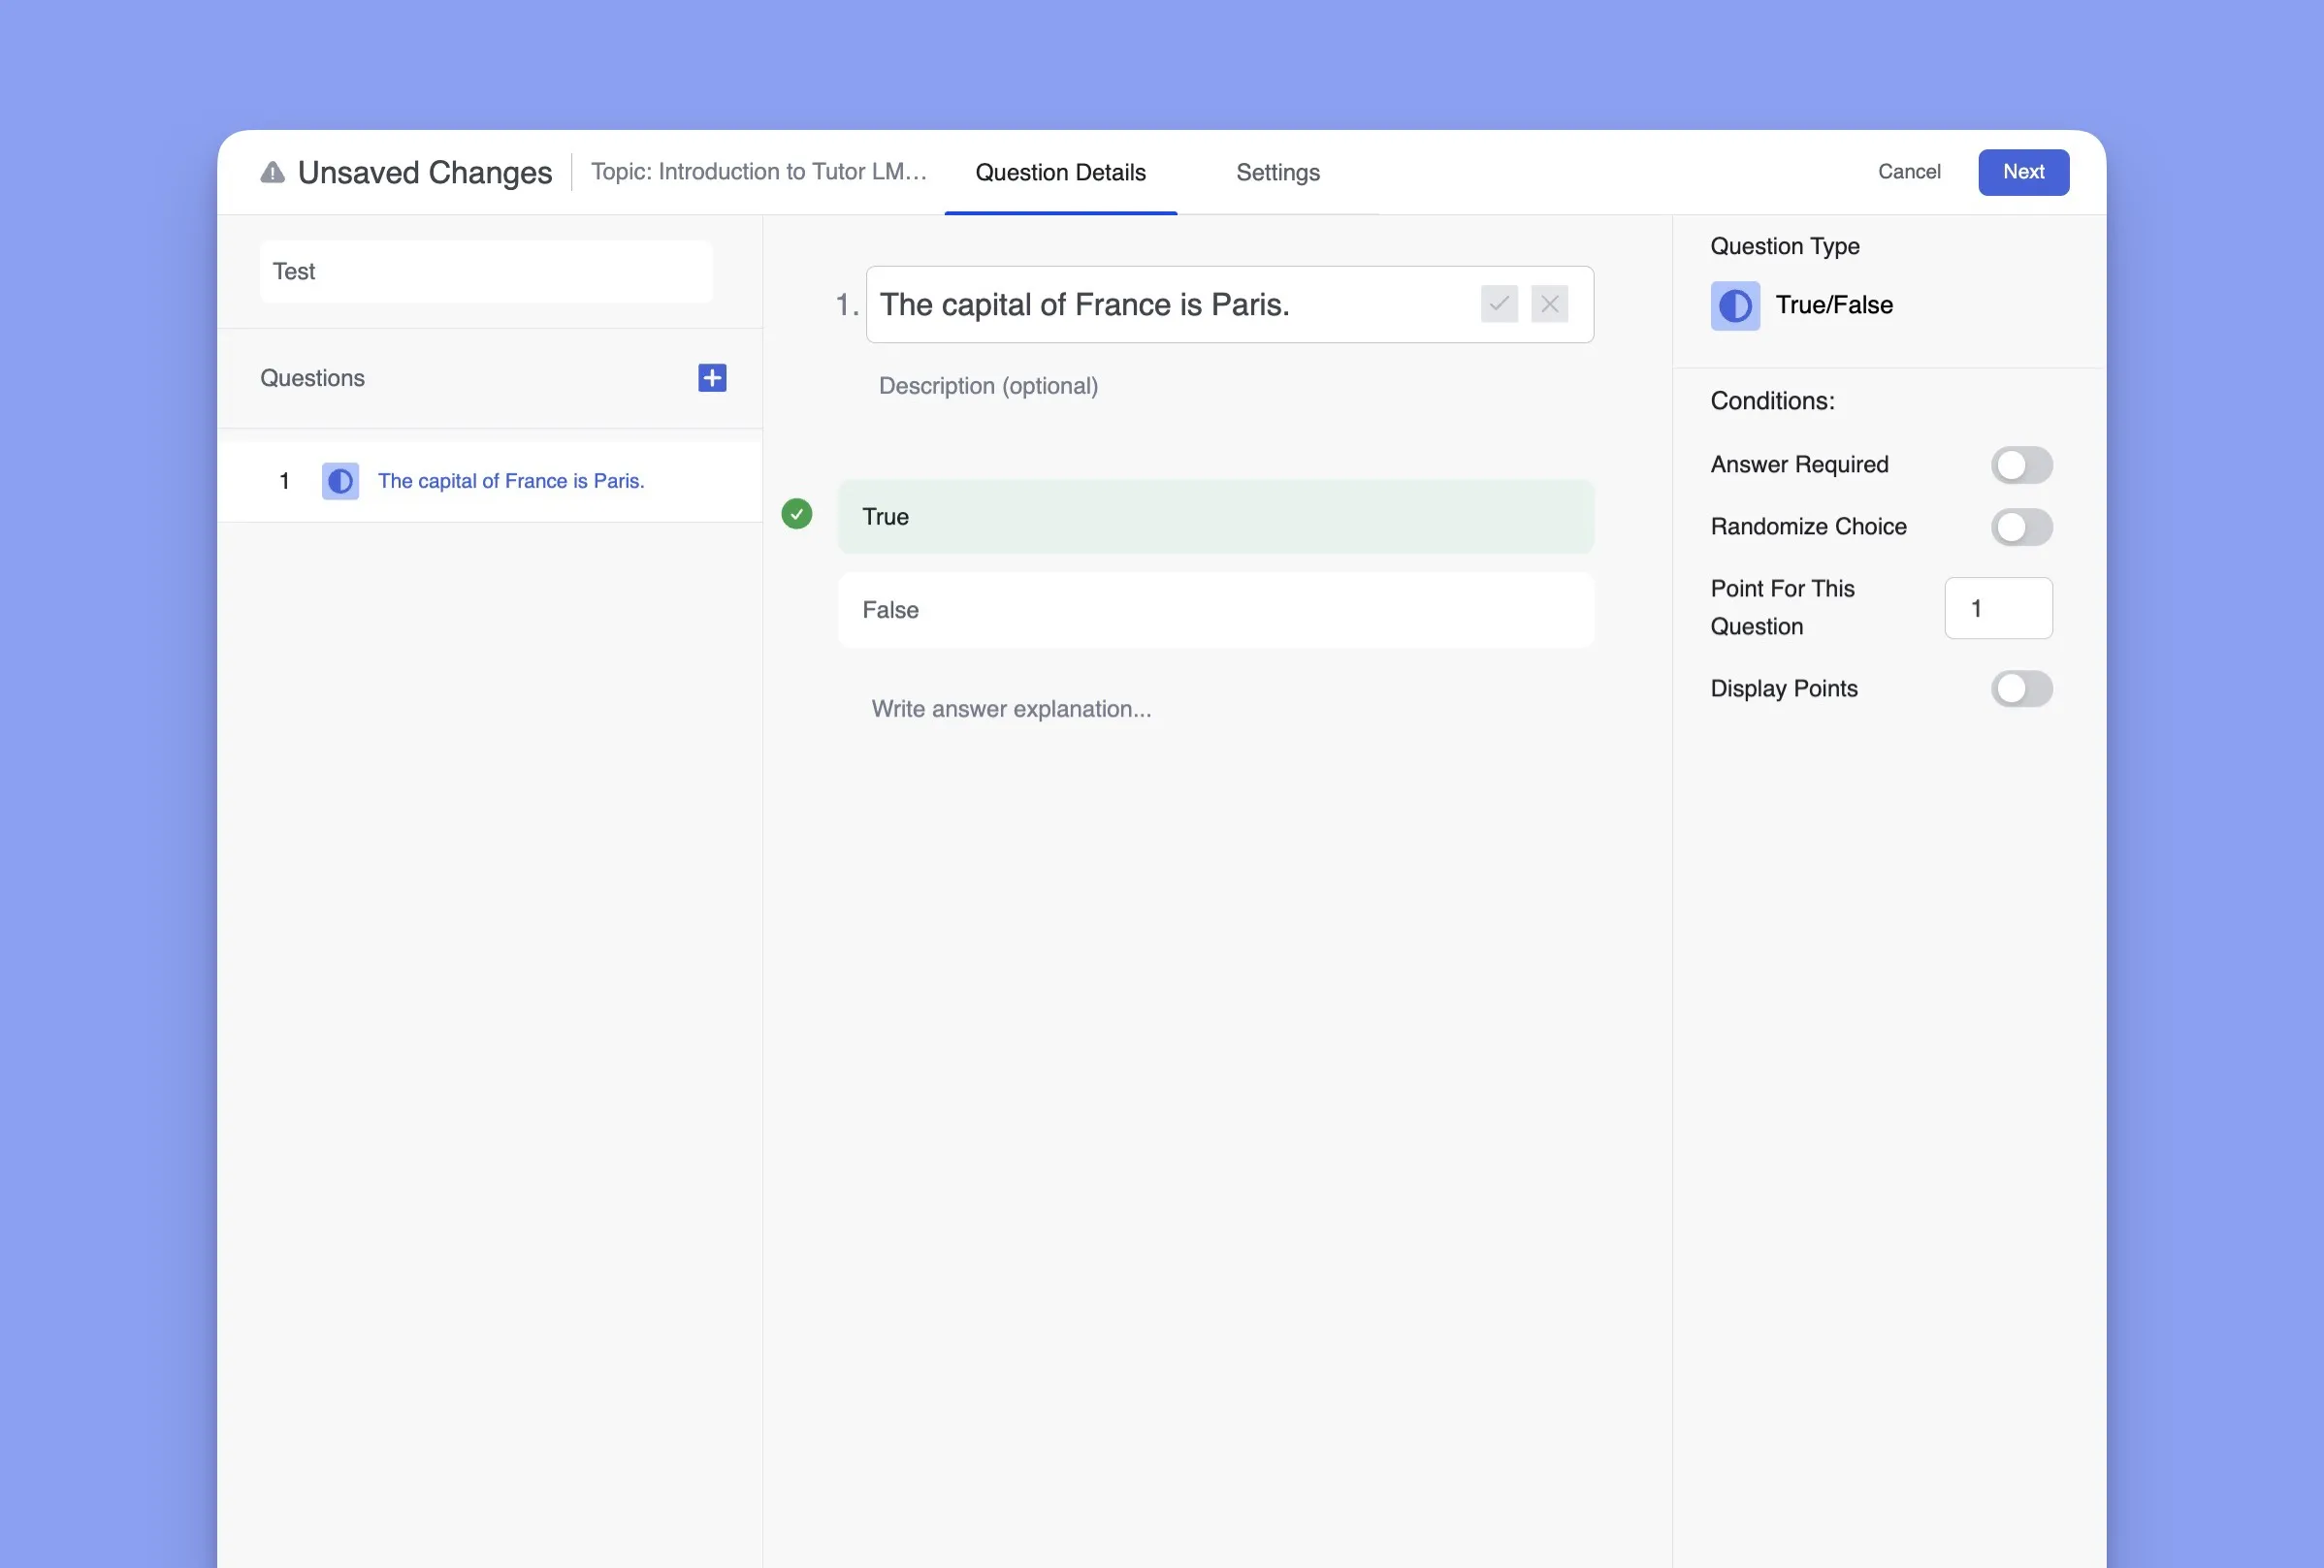Viewport: 2324px width, 1568px height.
Task: Click the Topic: Introduction to Tutor LM… text
Action: coord(759,172)
